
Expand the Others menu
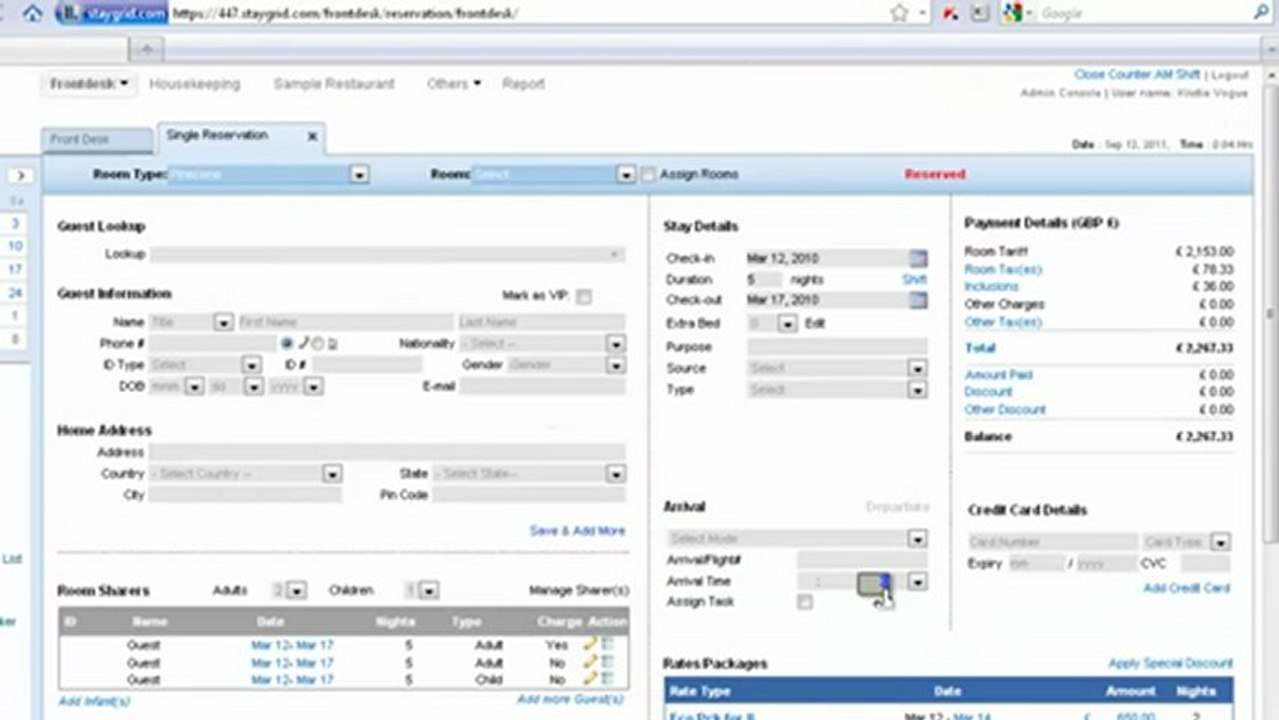[453, 84]
